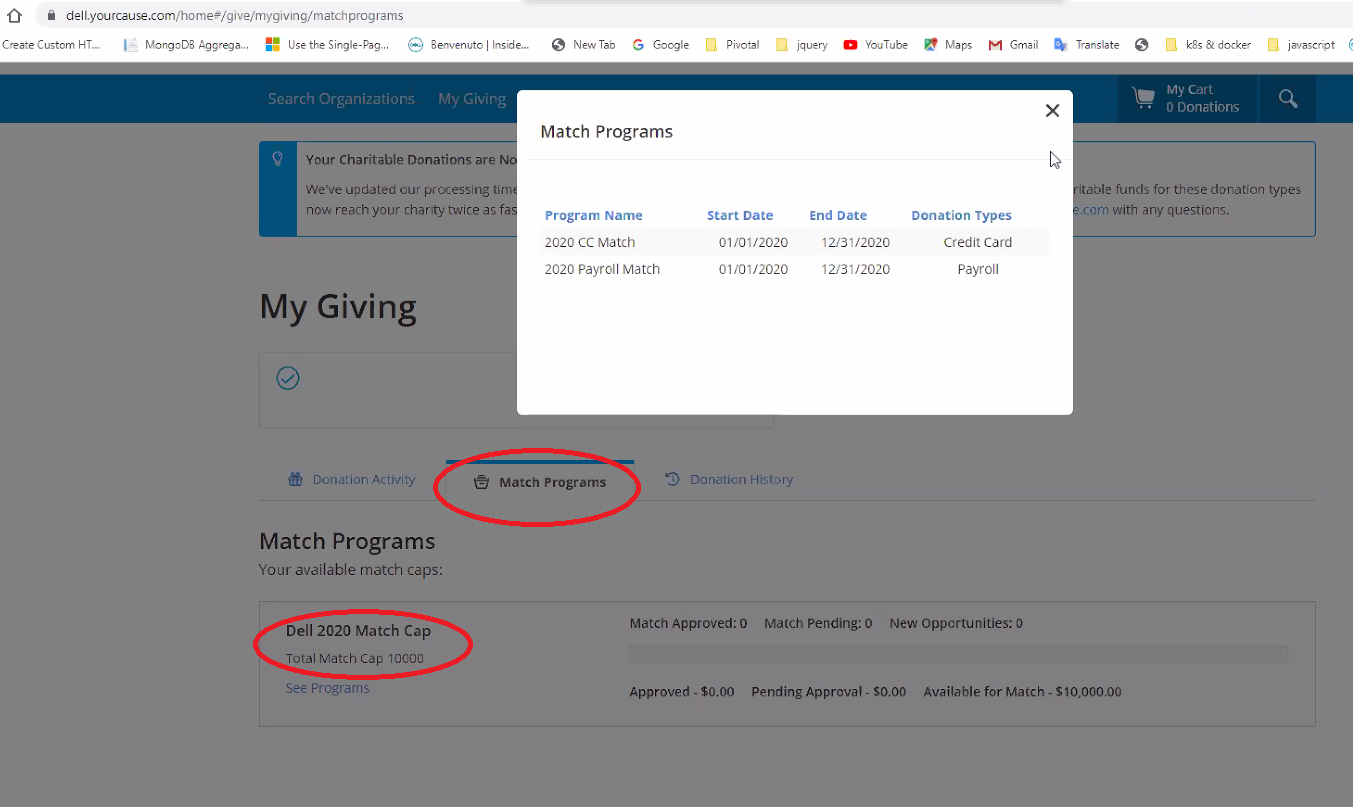The image size is (1353, 807).
Task: Click the See Programs link
Action: pos(327,688)
